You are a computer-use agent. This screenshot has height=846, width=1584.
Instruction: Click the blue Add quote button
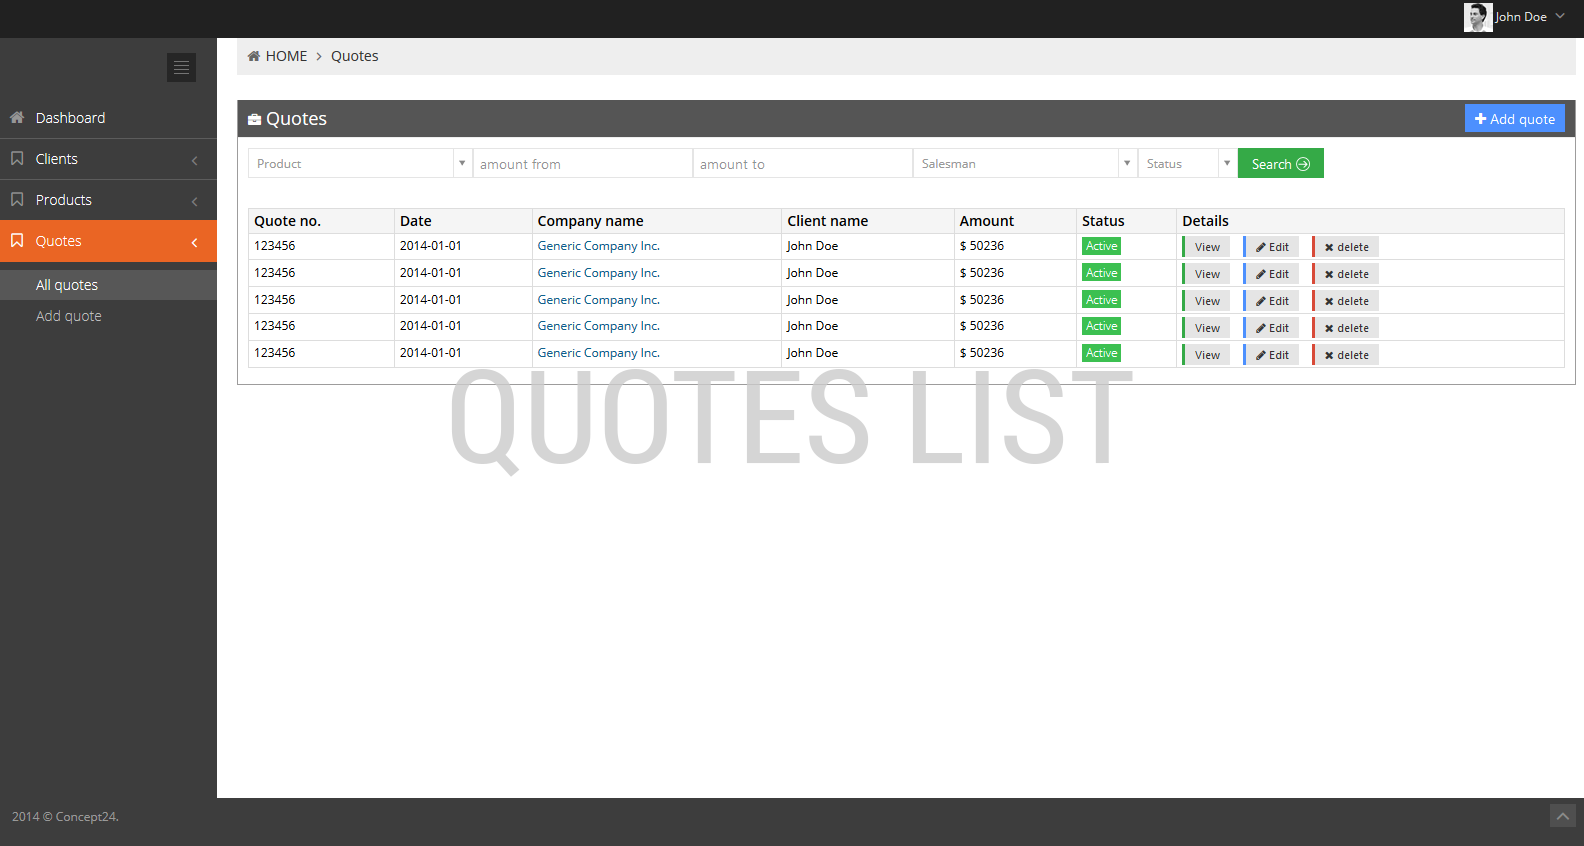[x=1514, y=119]
